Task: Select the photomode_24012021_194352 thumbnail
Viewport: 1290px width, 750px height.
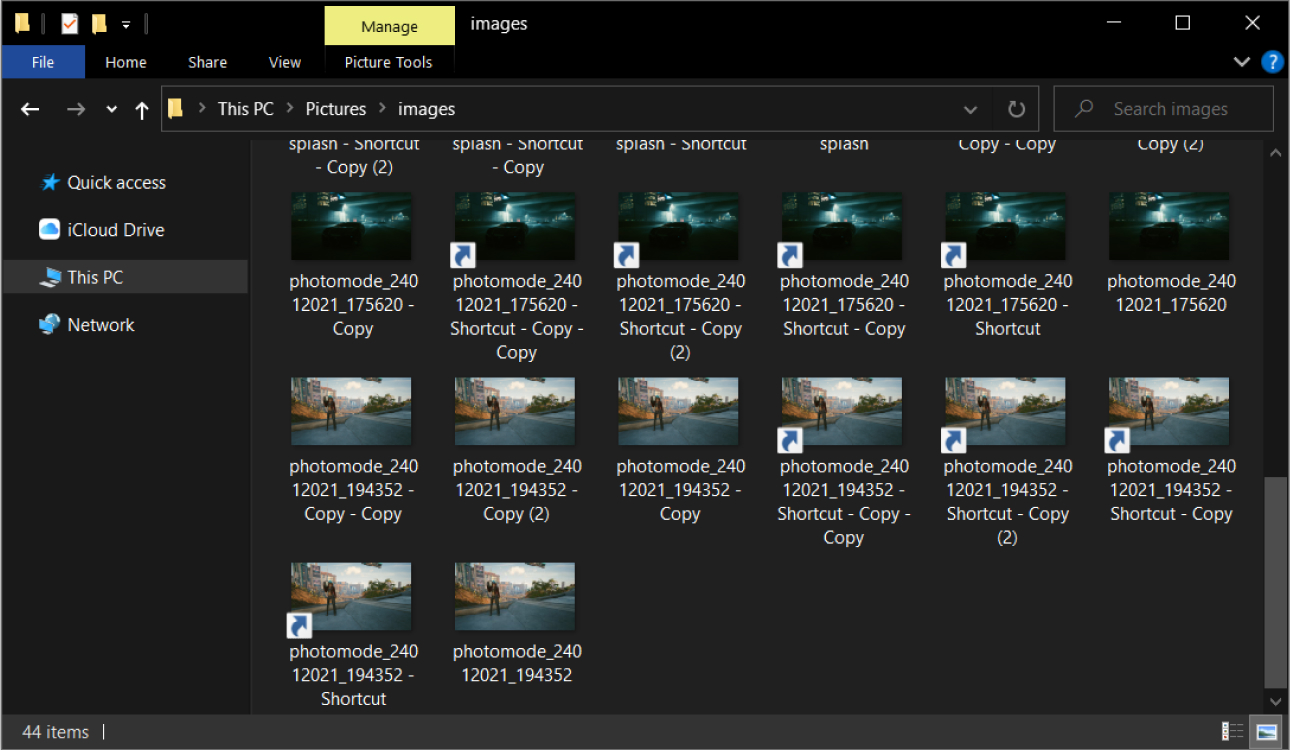Action: point(515,596)
